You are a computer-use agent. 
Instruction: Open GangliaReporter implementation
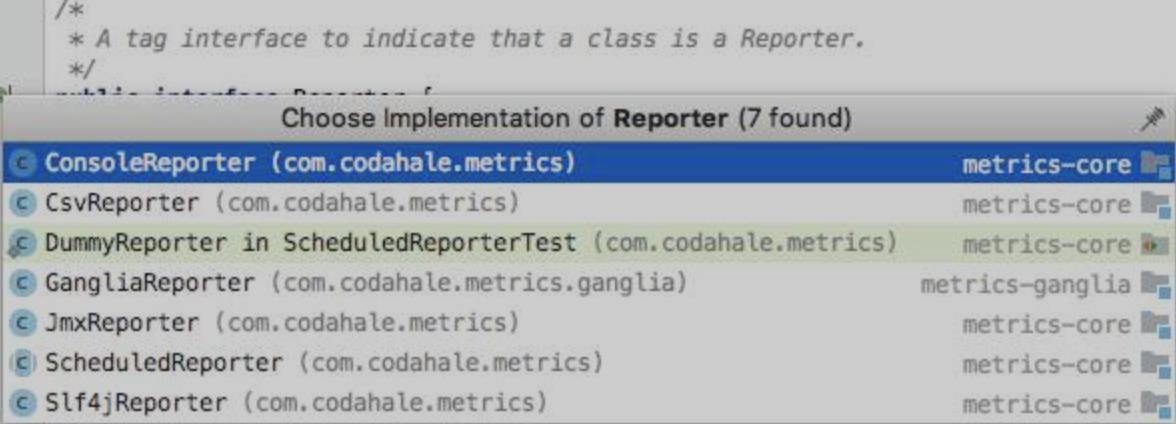tap(150, 283)
